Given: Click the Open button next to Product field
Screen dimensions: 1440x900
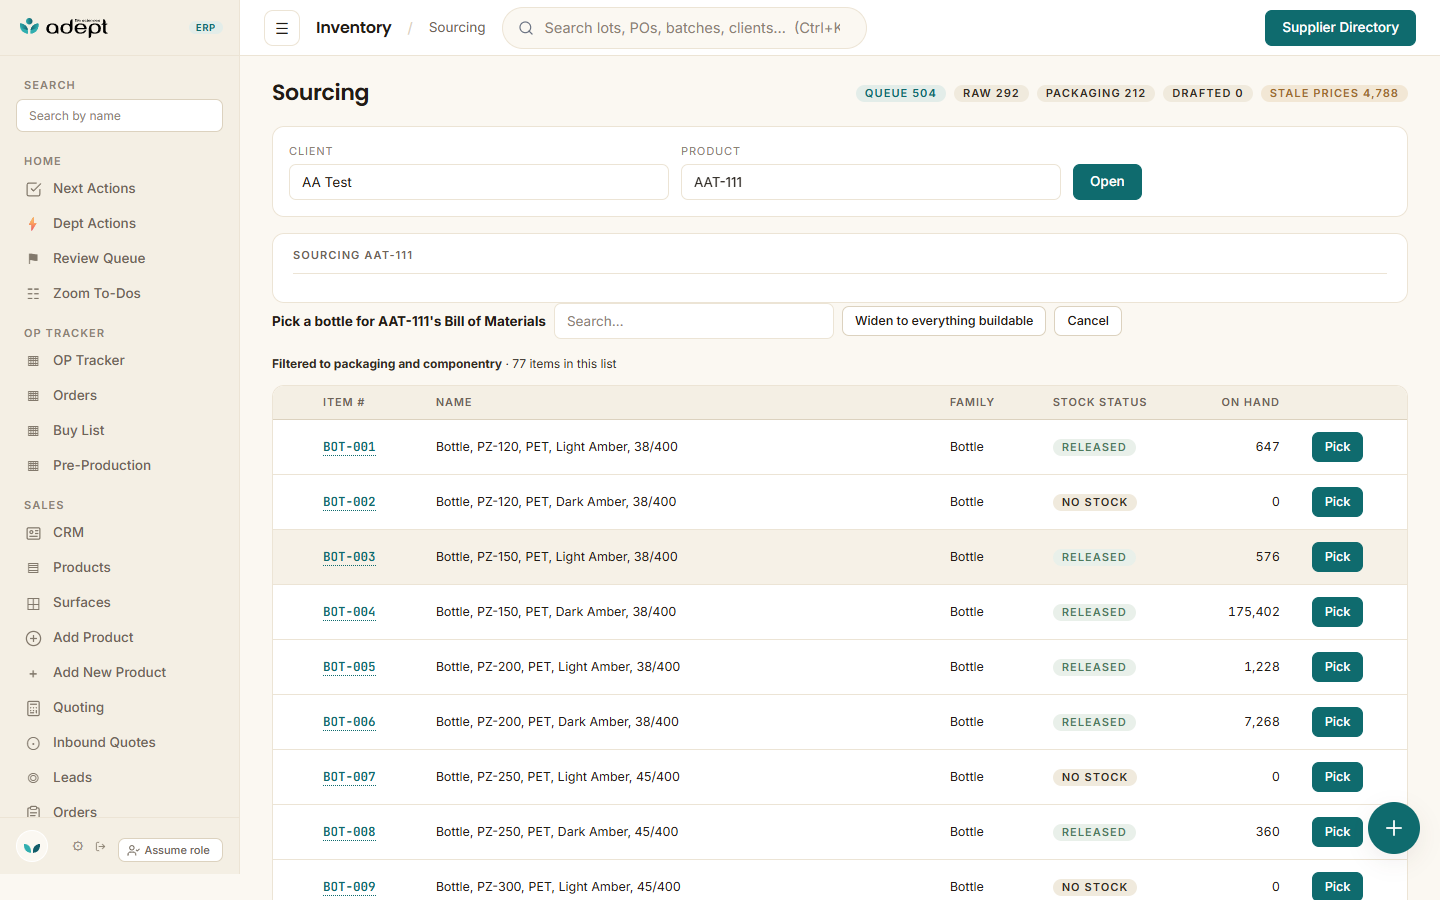Looking at the screenshot, I should [1107, 182].
